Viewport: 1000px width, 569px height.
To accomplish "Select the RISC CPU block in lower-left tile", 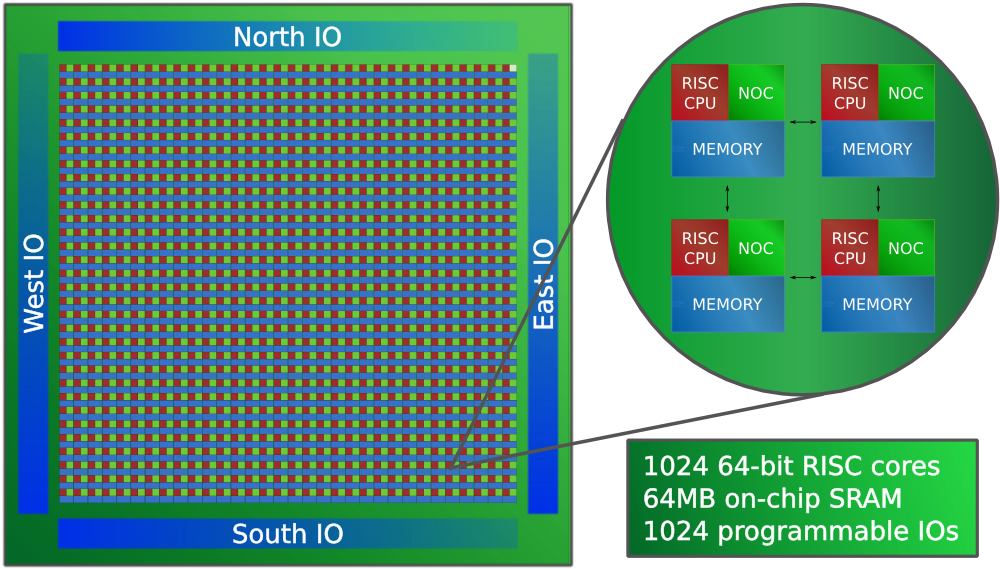I will [x=700, y=248].
